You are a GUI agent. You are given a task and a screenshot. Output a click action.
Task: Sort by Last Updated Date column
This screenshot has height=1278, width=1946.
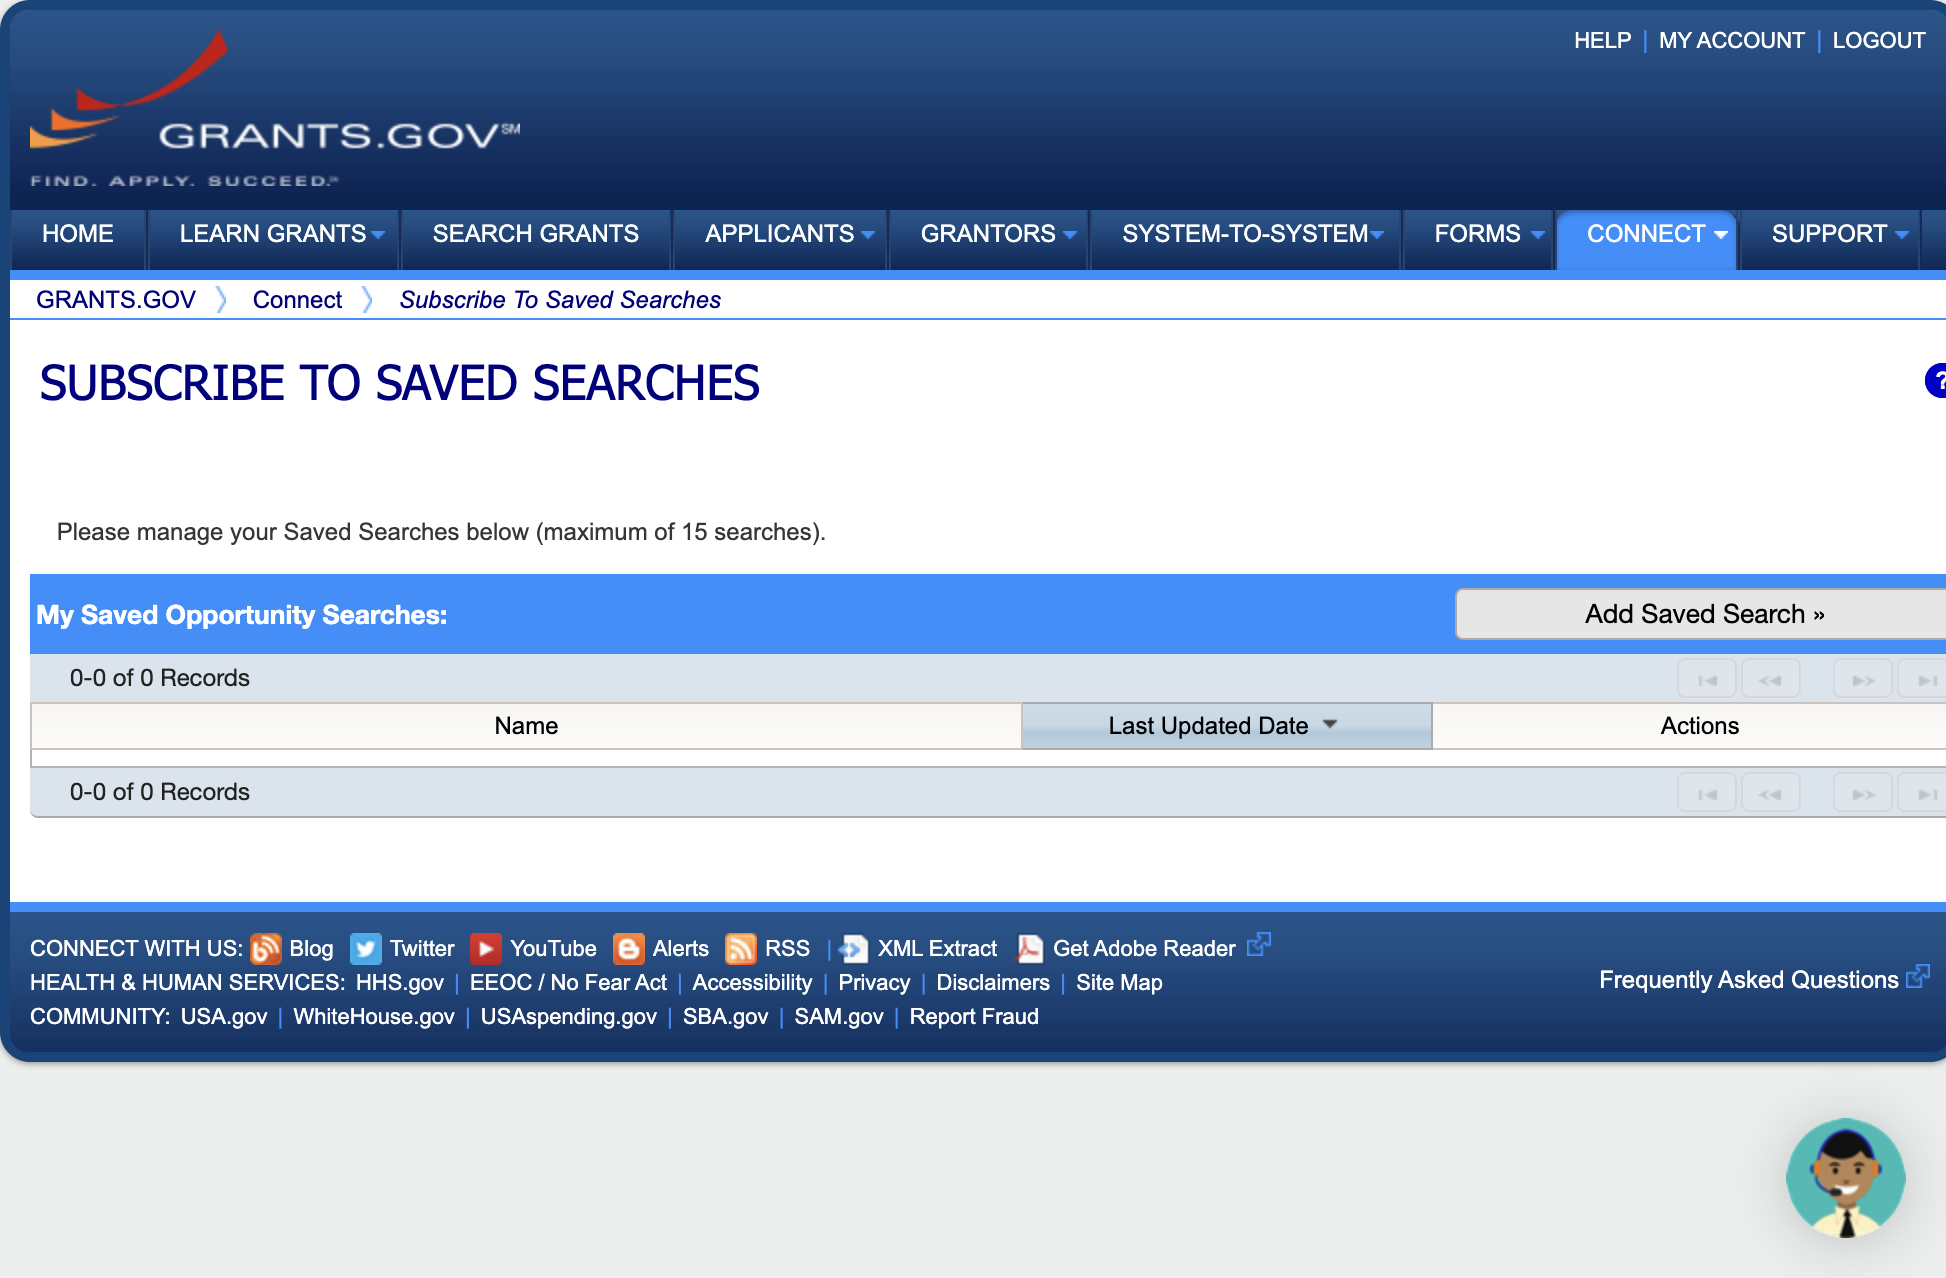pyautogui.click(x=1226, y=726)
